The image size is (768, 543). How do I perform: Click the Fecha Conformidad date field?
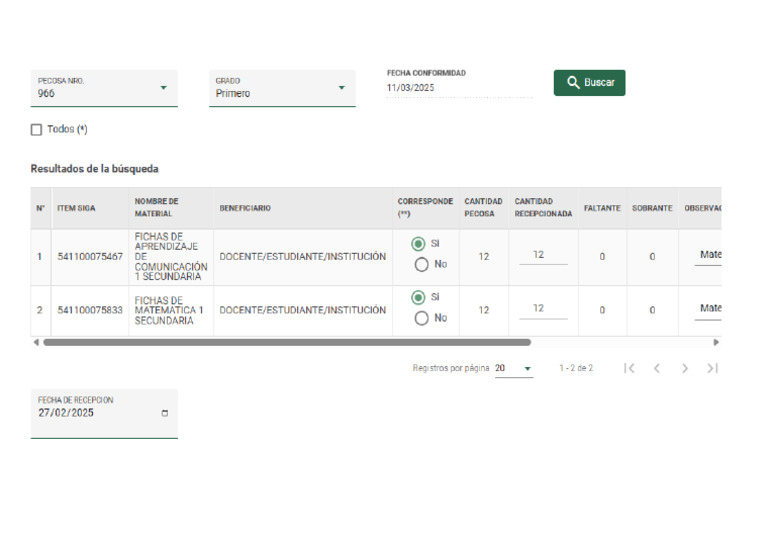coord(459,88)
